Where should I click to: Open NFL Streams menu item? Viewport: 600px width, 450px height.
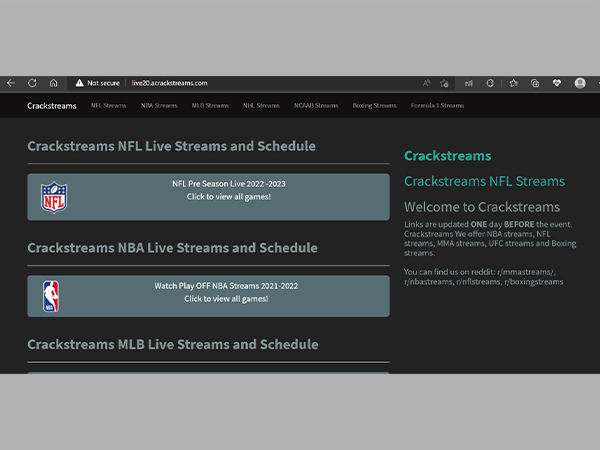(x=108, y=105)
